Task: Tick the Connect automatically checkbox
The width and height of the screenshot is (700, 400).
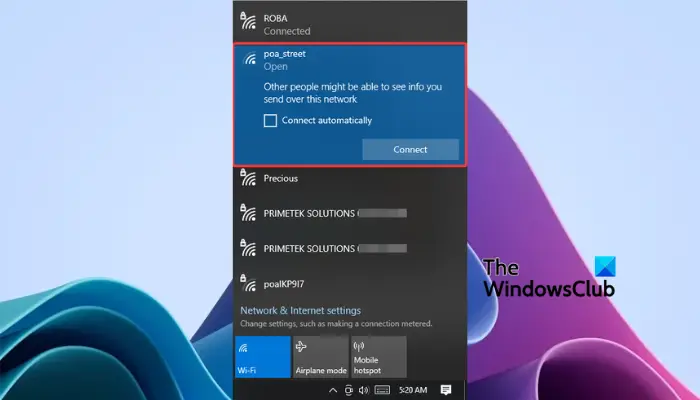Action: coord(270,121)
